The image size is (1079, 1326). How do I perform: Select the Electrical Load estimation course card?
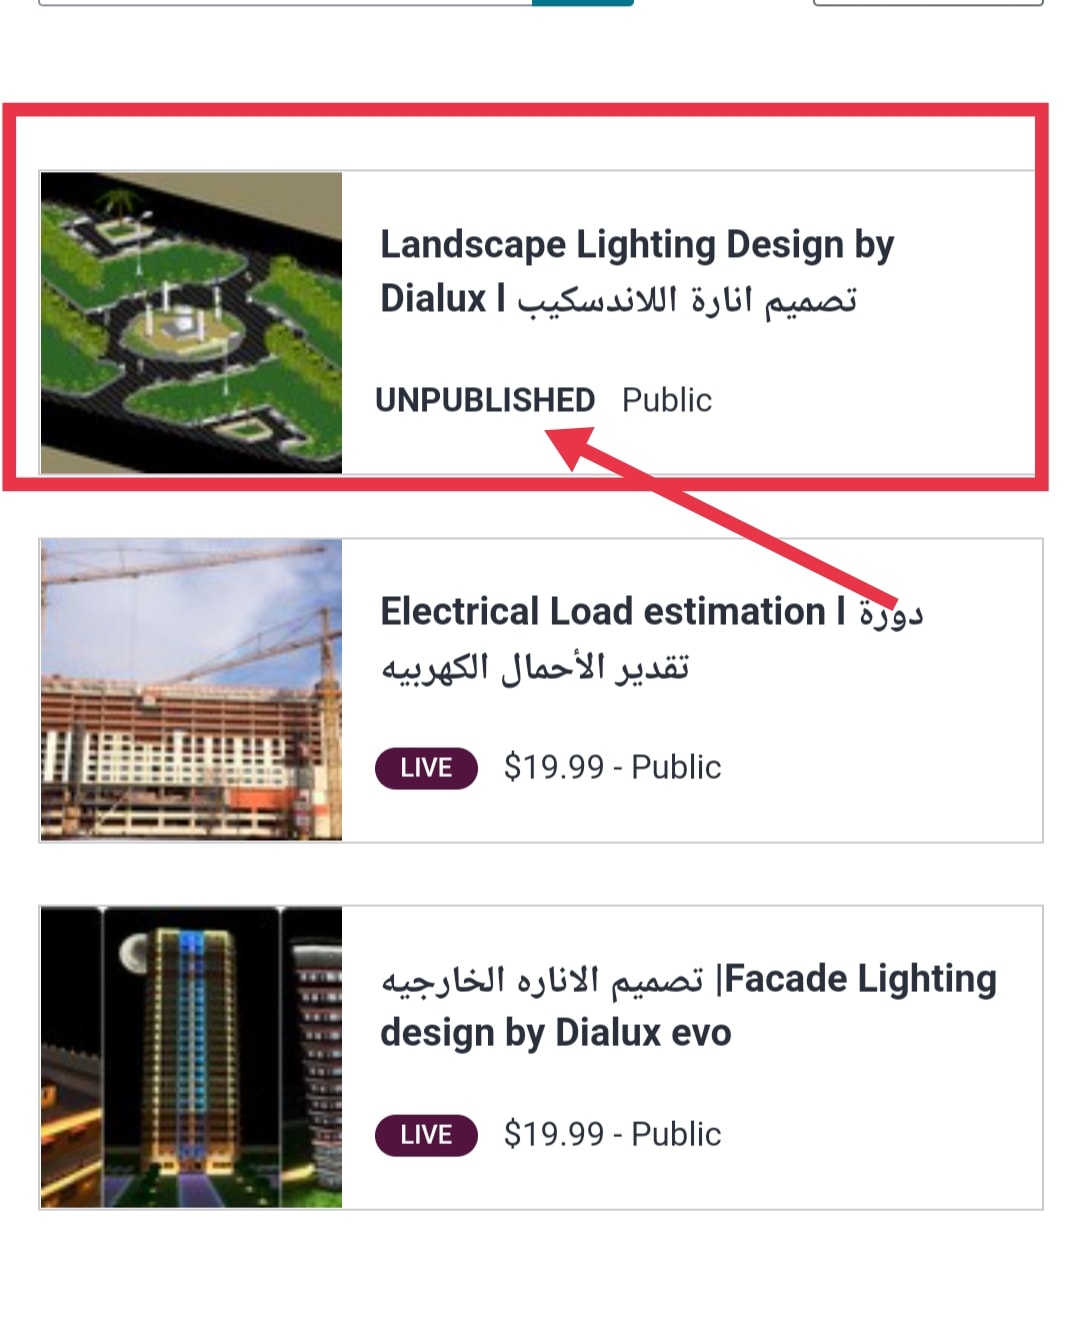tap(541, 690)
